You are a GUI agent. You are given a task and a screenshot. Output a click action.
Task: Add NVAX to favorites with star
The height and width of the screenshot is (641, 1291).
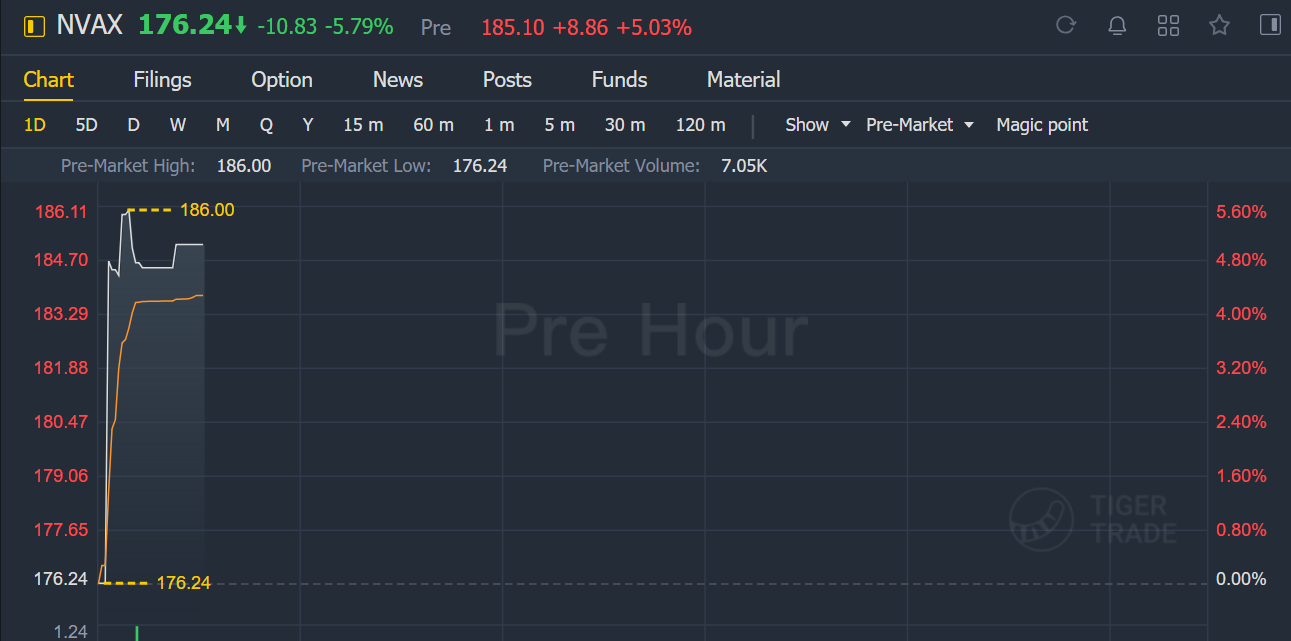(1219, 25)
